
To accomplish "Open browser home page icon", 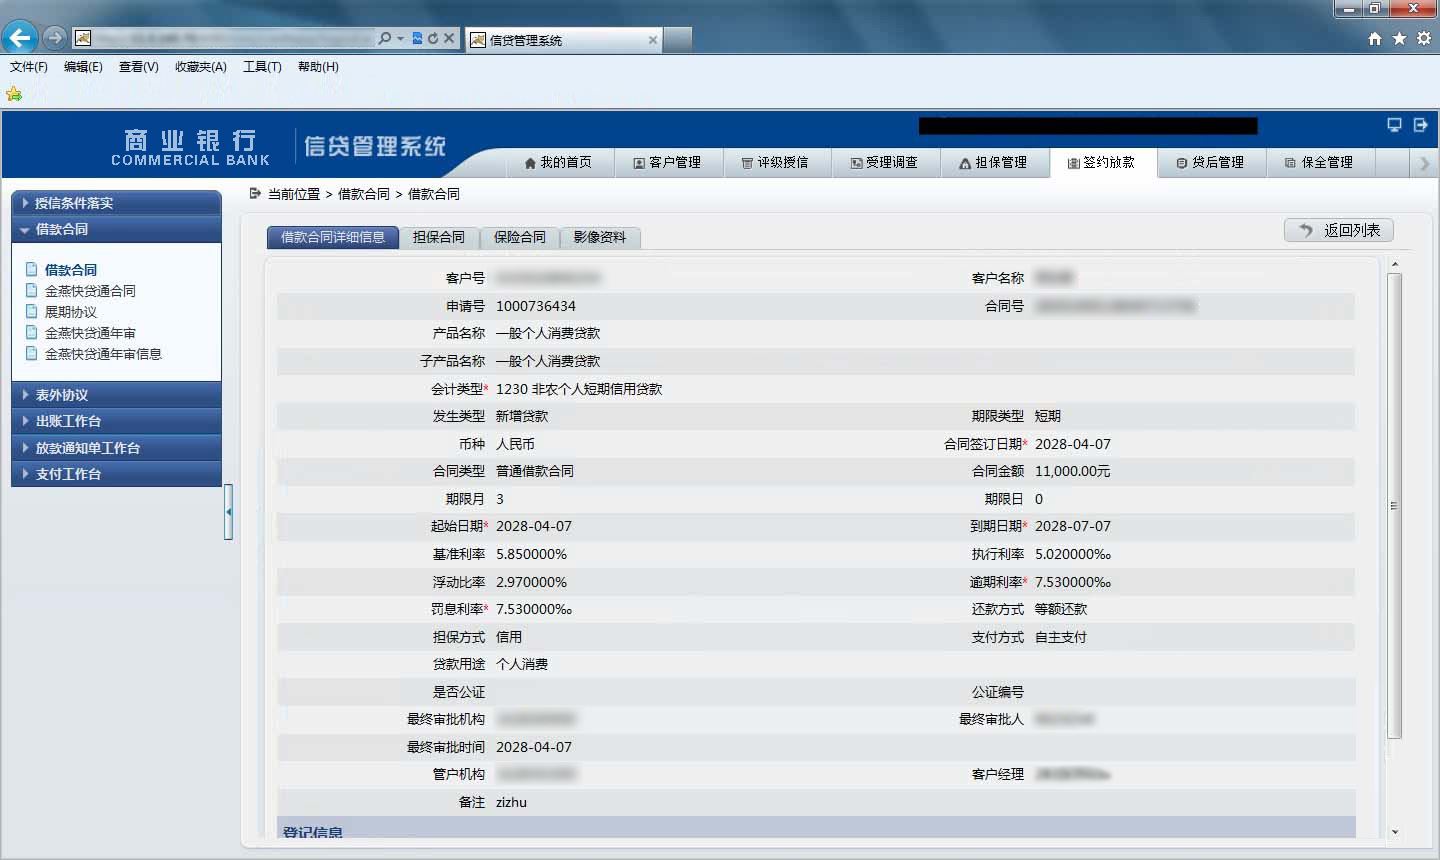I will (1375, 38).
